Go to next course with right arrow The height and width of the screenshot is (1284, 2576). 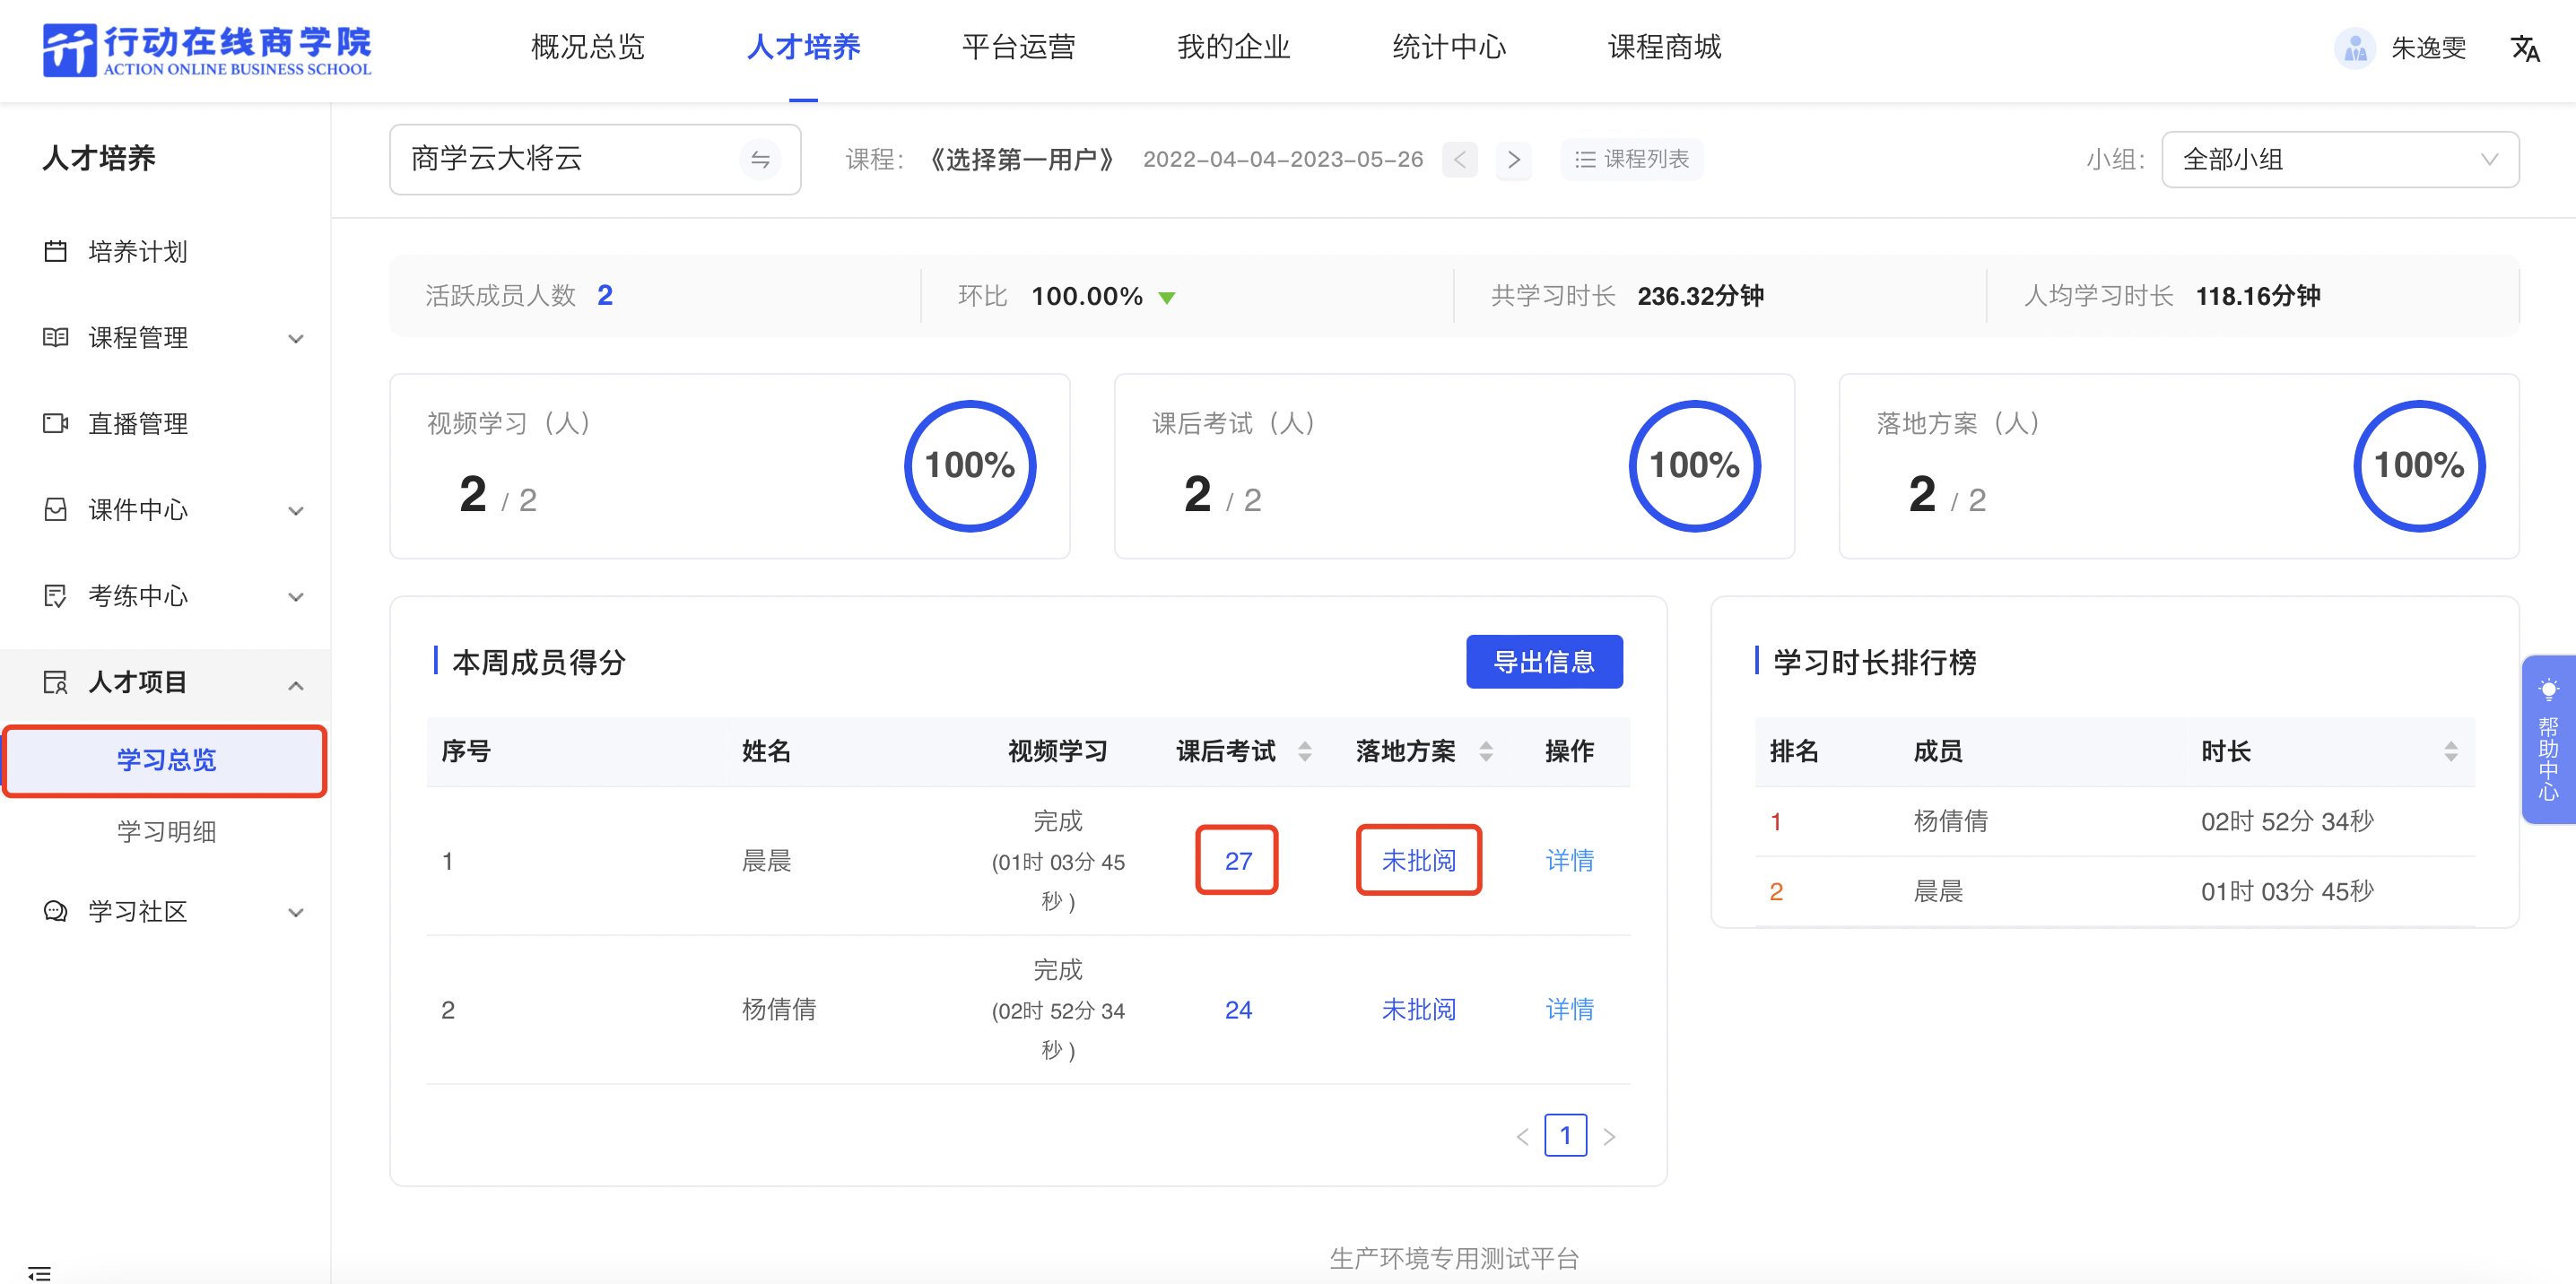1513,159
